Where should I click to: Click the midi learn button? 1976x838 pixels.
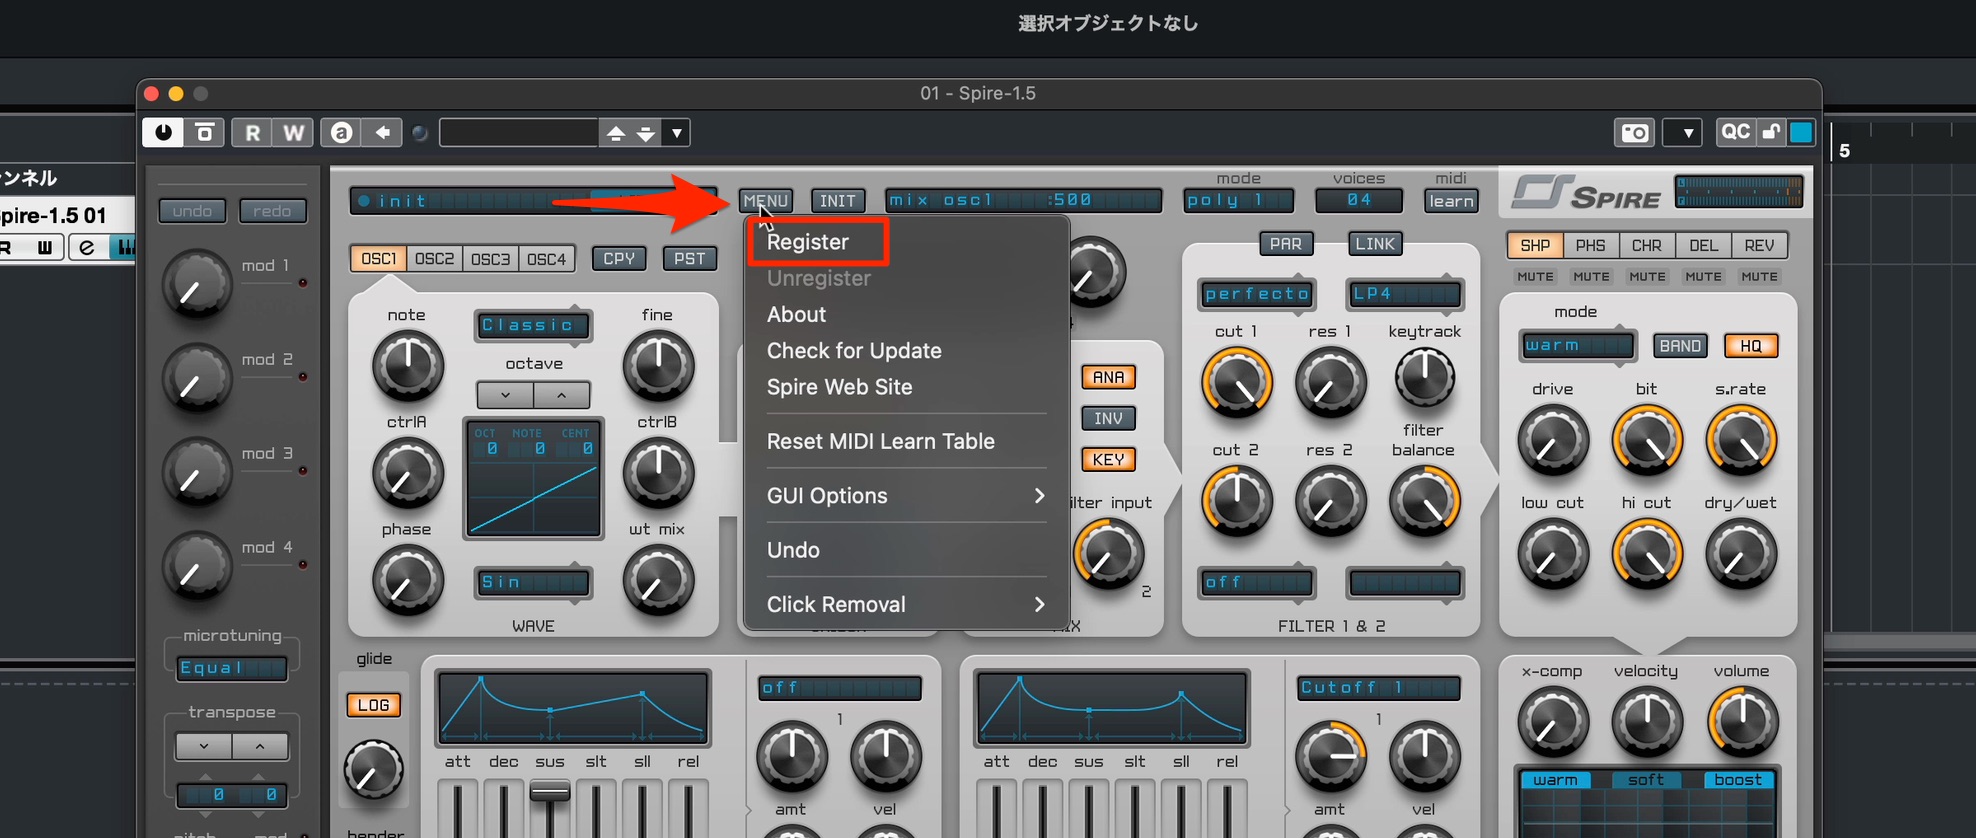pyautogui.click(x=1451, y=201)
